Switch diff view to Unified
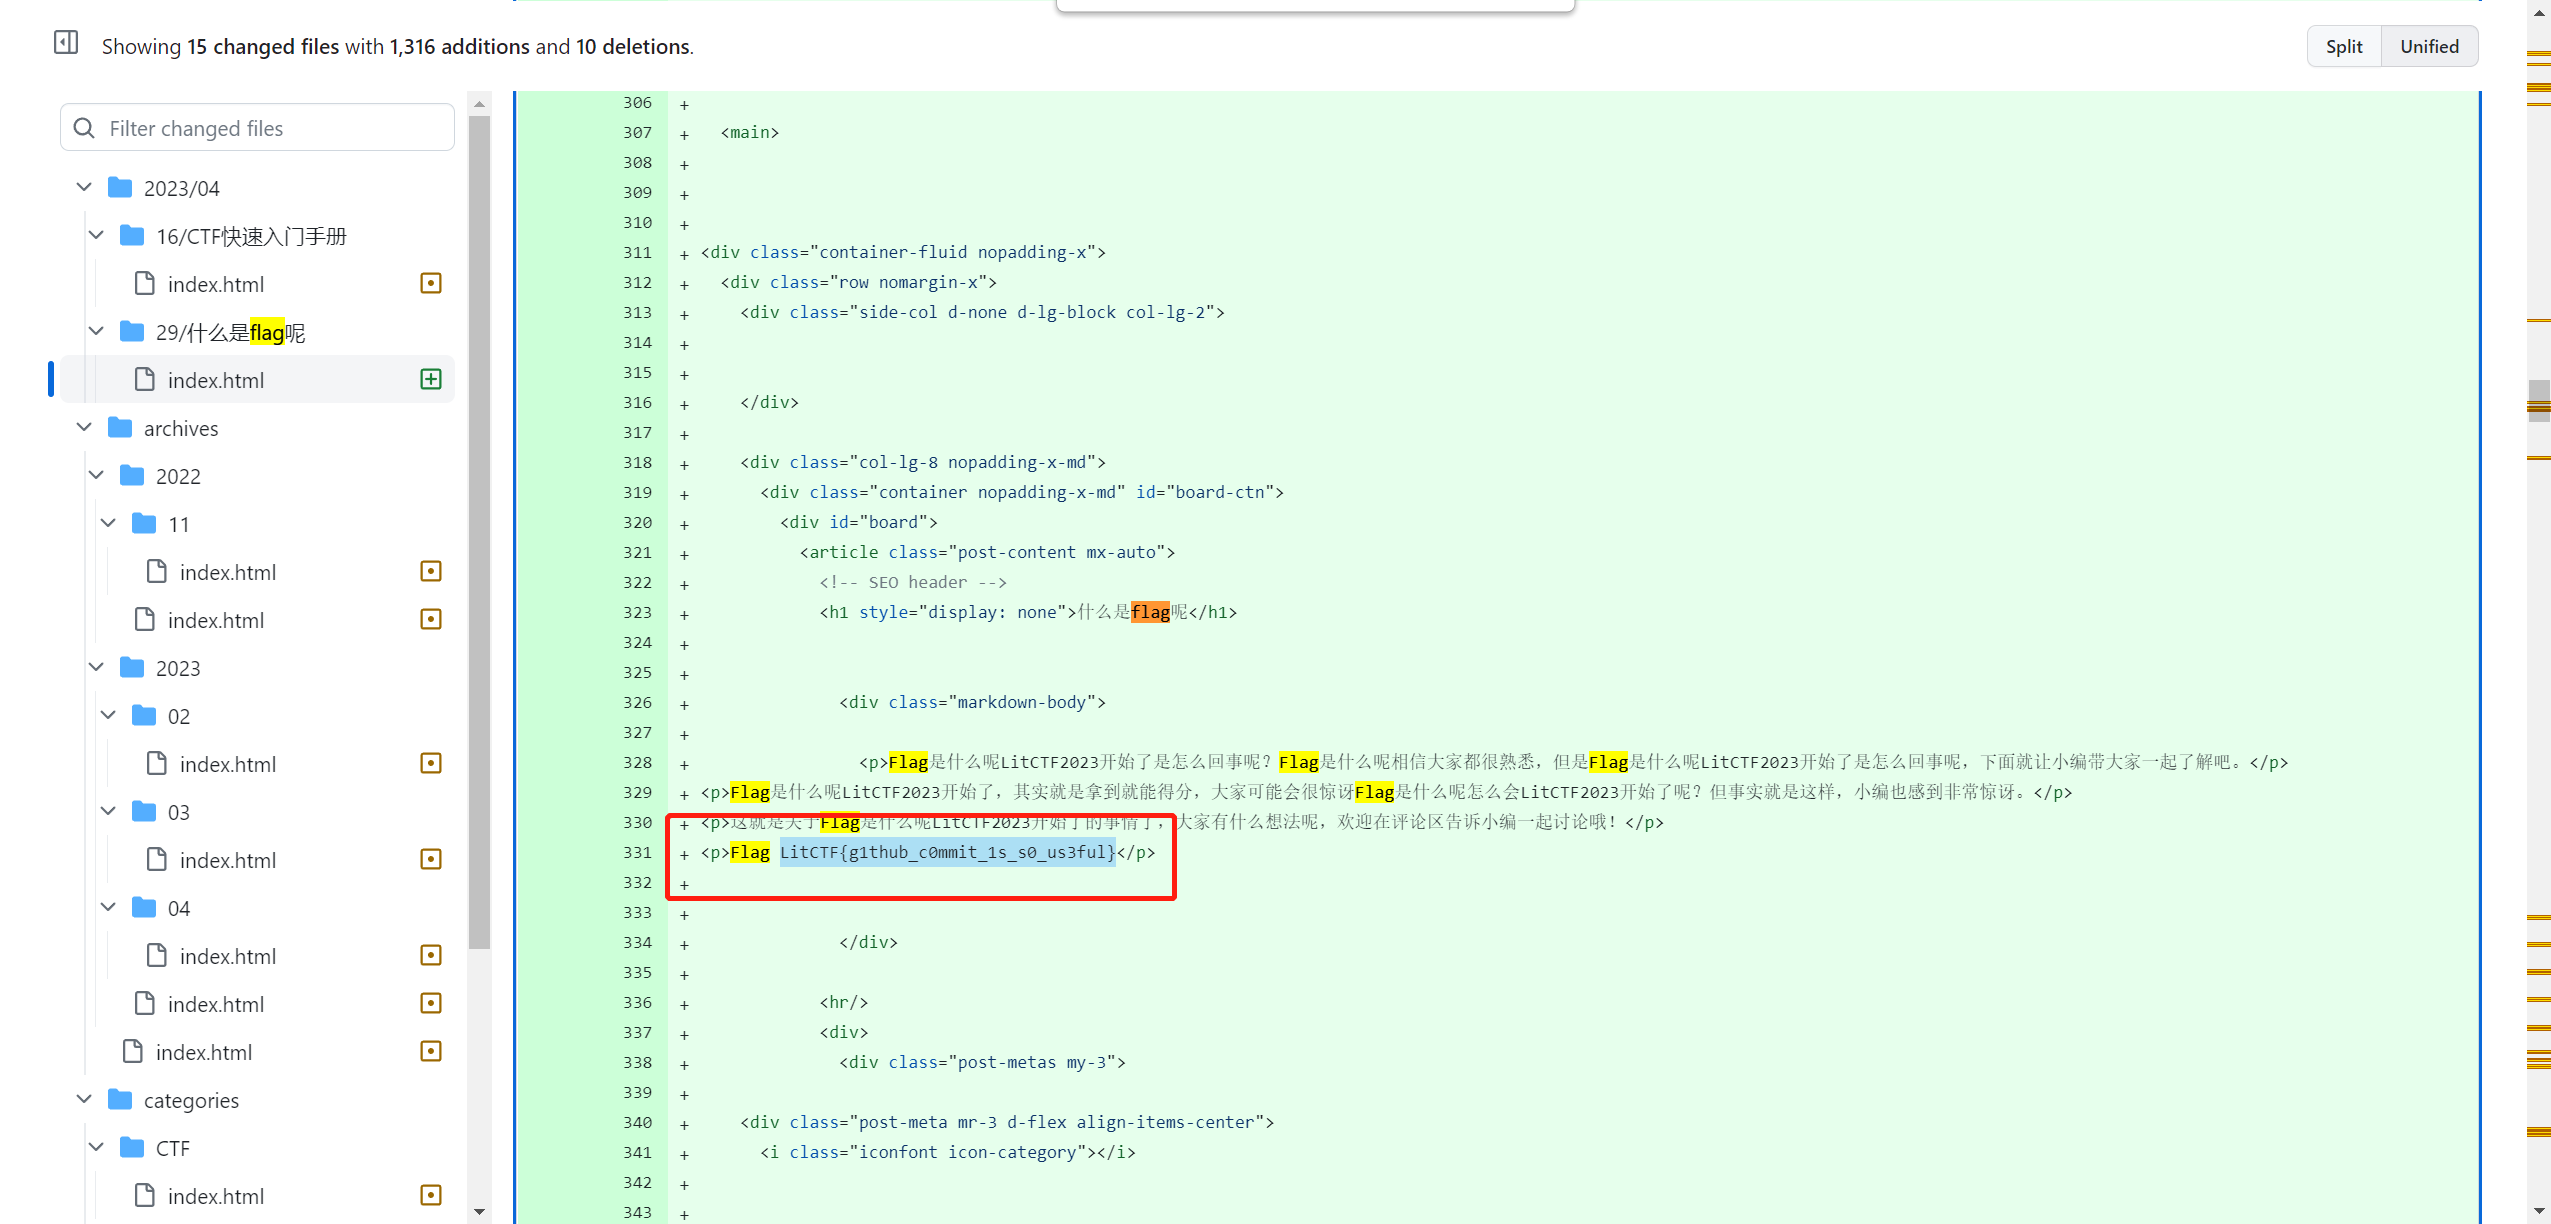This screenshot has height=1224, width=2551. [x=2428, y=47]
